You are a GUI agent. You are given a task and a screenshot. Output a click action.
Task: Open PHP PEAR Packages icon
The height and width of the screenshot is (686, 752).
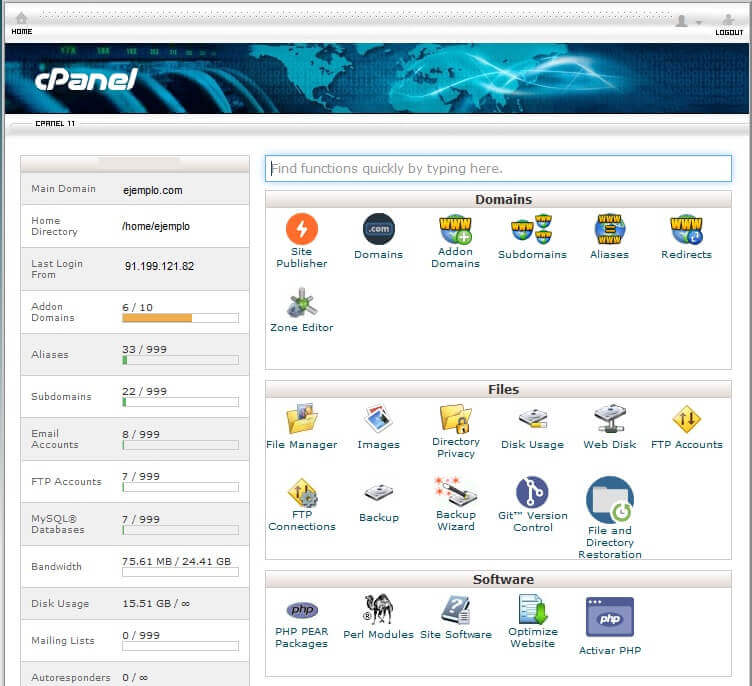click(x=302, y=610)
